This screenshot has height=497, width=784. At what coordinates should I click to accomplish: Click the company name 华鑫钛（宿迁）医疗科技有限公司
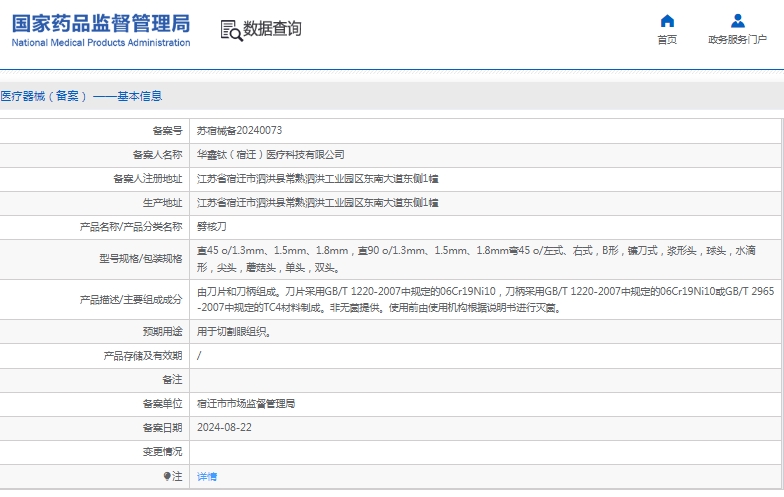[270, 154]
